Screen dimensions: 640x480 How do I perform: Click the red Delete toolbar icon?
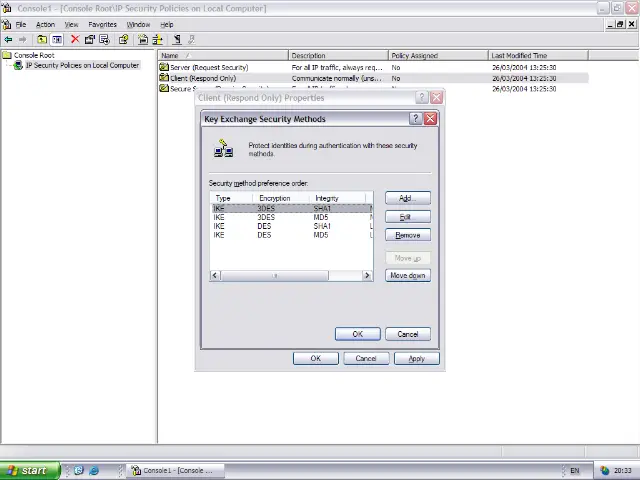[74, 40]
